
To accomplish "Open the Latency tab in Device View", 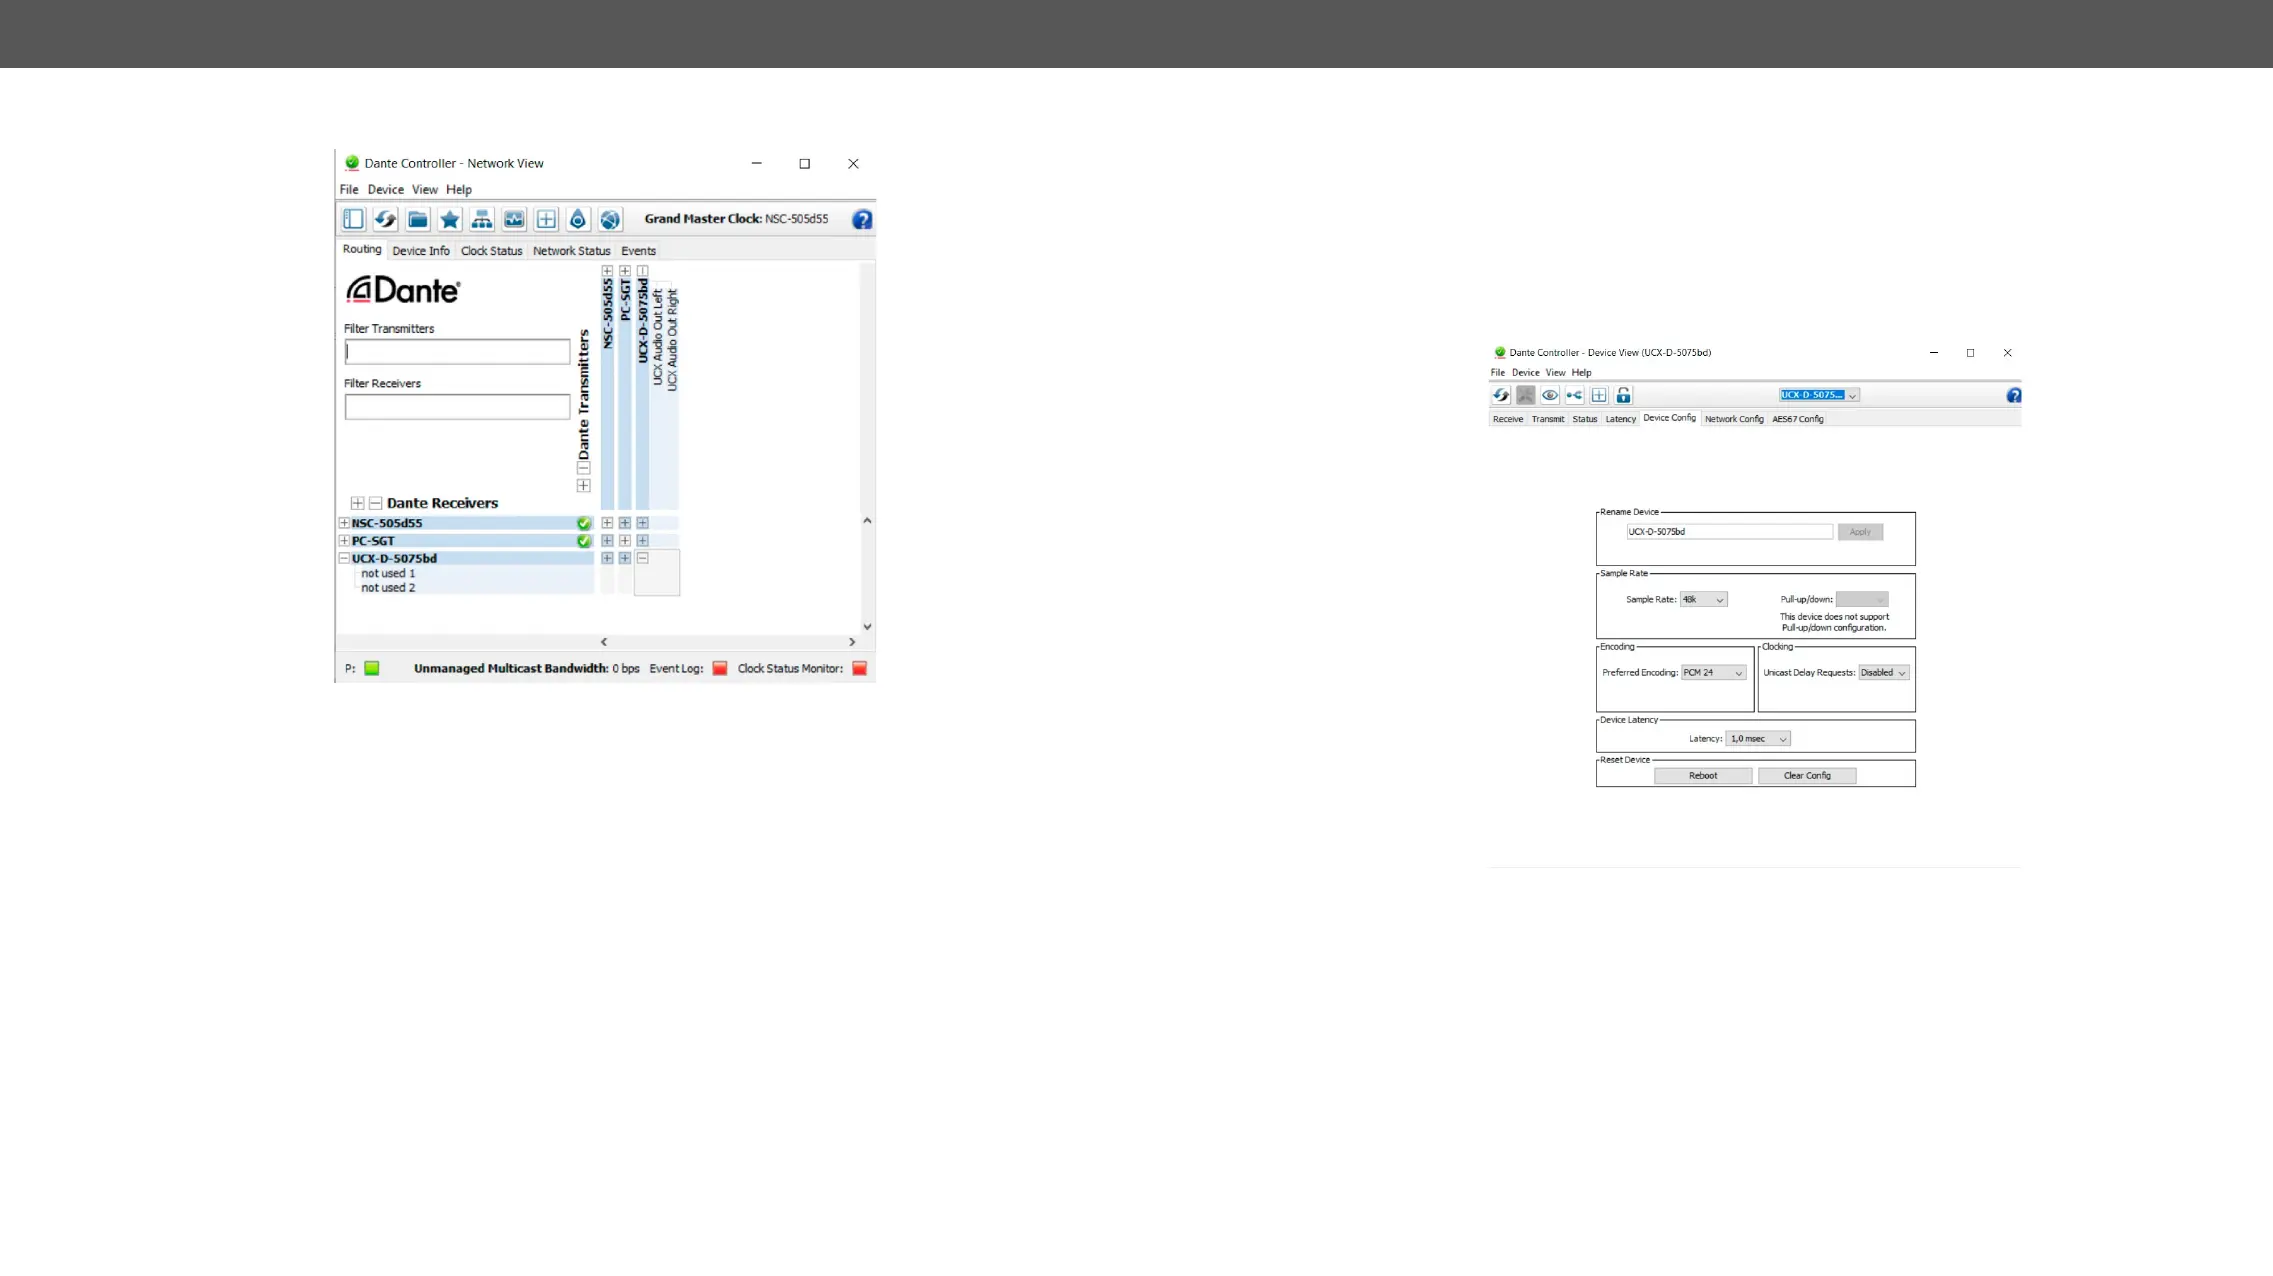I will (x=1621, y=419).
